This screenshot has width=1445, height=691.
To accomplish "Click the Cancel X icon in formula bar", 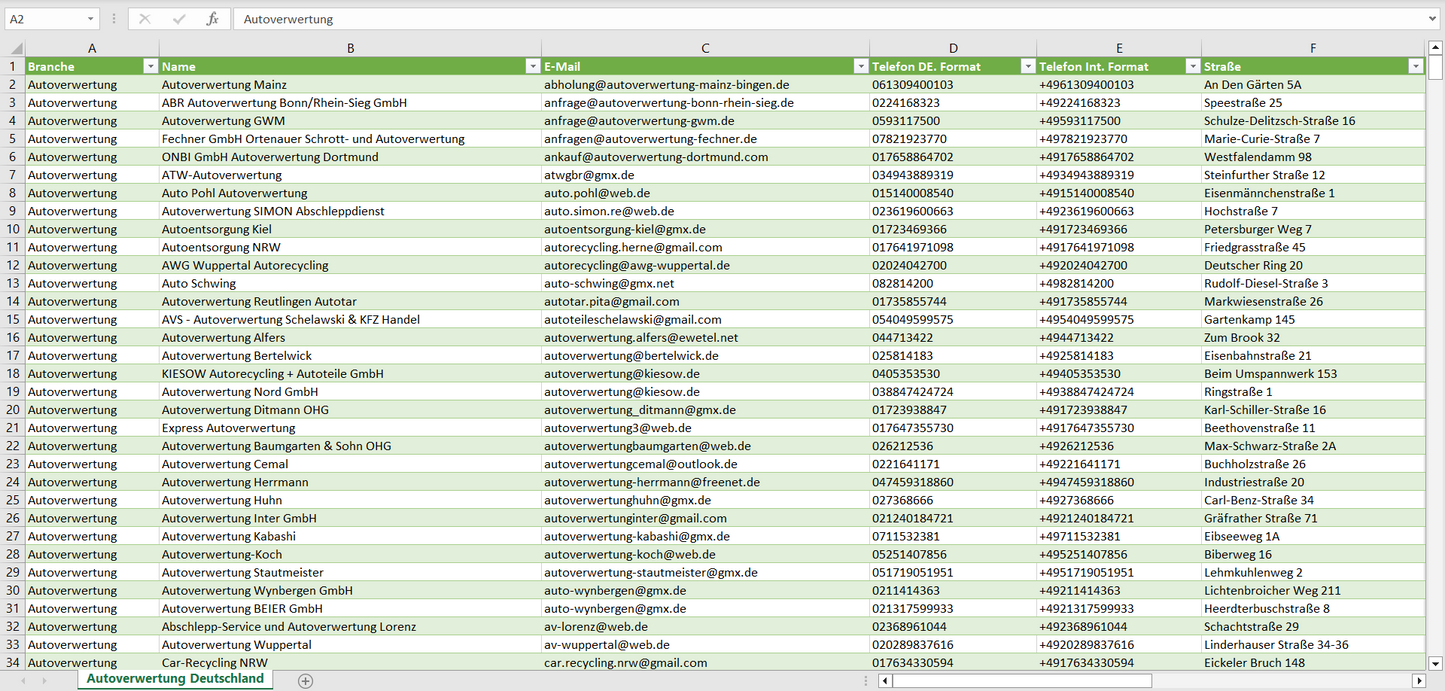I will click(x=145, y=19).
